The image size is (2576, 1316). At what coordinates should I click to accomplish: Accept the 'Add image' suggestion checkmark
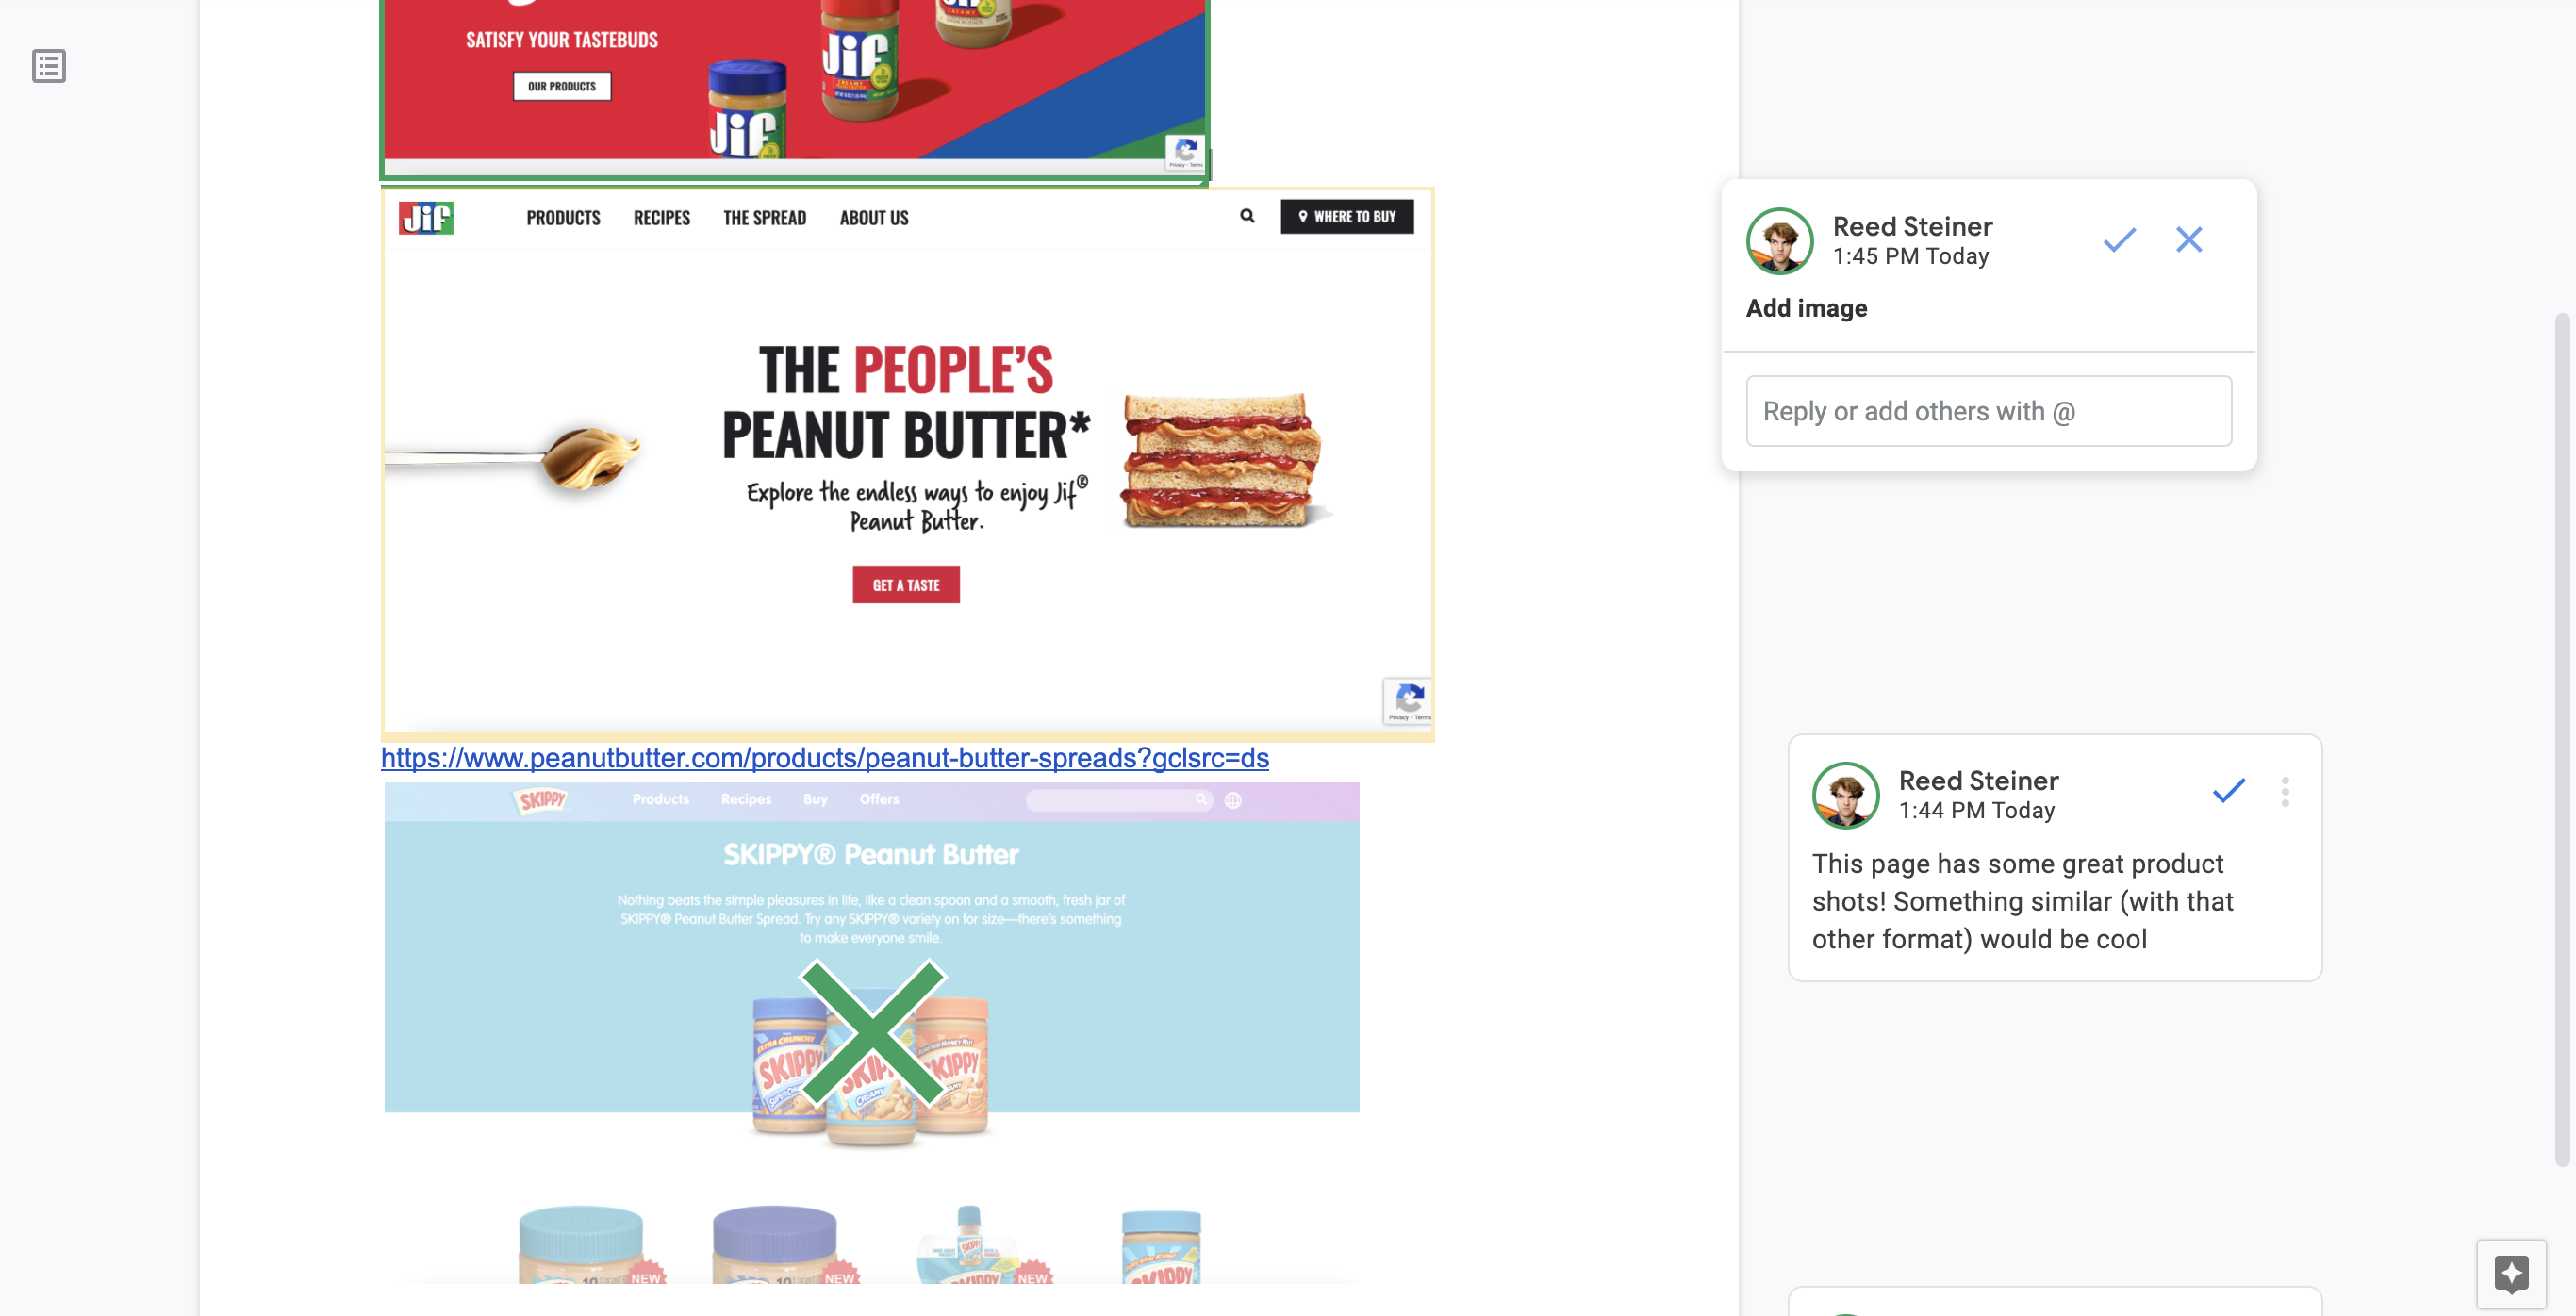[x=2119, y=240]
